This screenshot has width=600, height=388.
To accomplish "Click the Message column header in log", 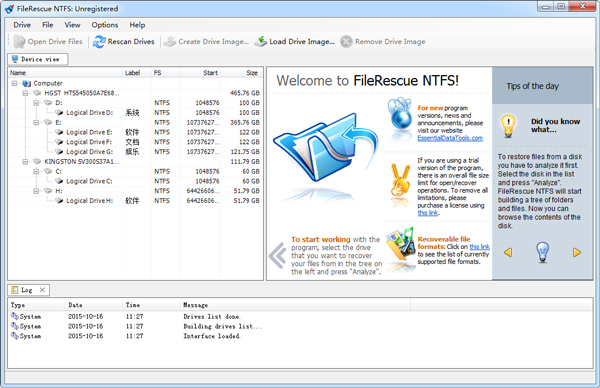I will [x=295, y=305].
